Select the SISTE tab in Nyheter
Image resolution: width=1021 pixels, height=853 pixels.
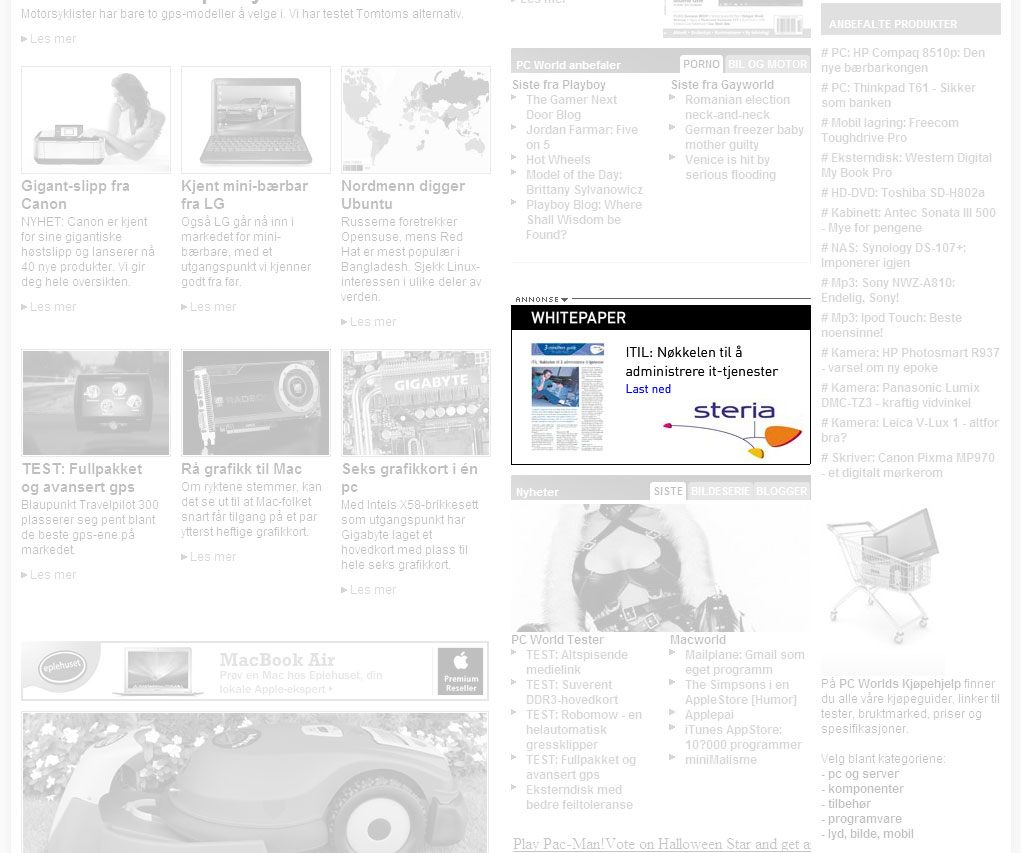coord(668,491)
